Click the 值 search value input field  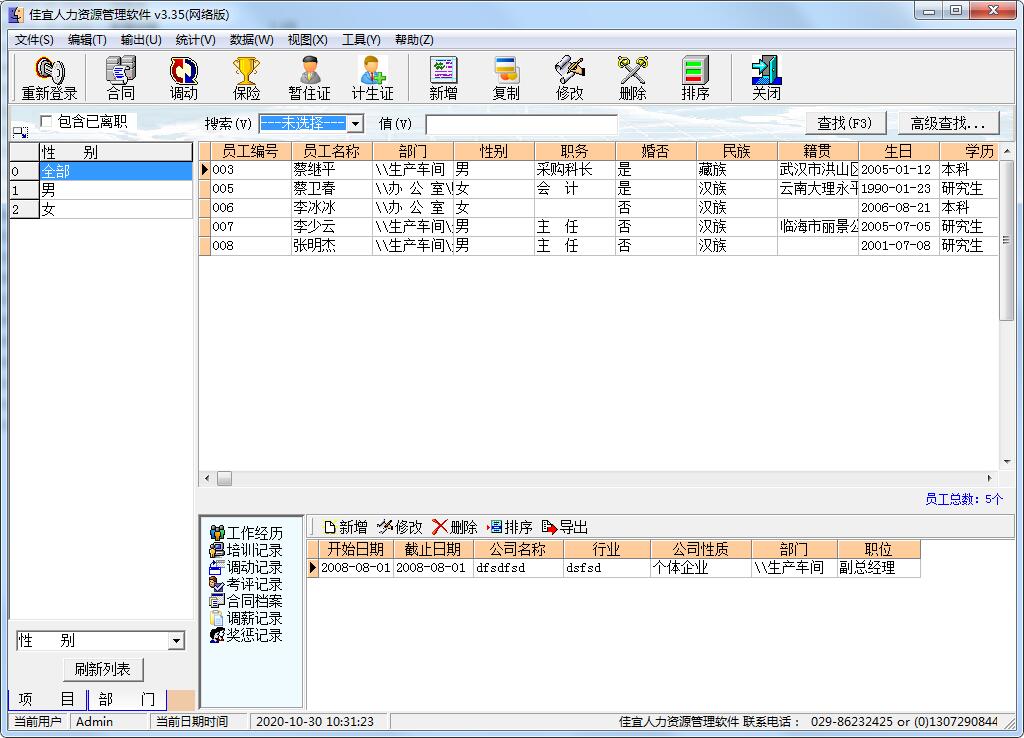coord(521,124)
